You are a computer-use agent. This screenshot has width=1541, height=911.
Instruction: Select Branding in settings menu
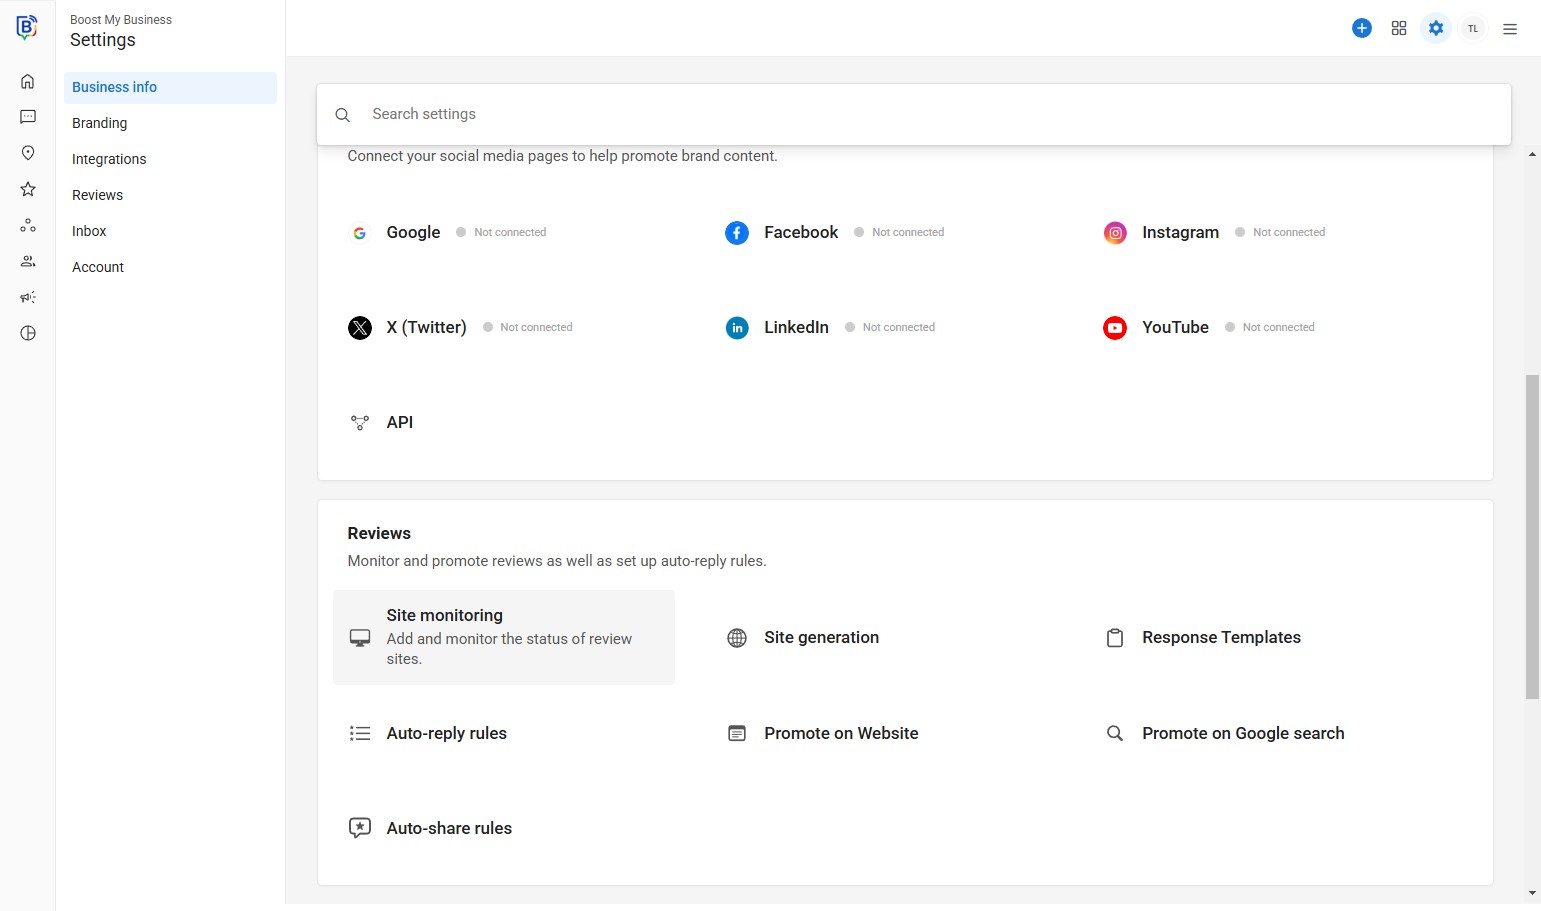coord(100,123)
